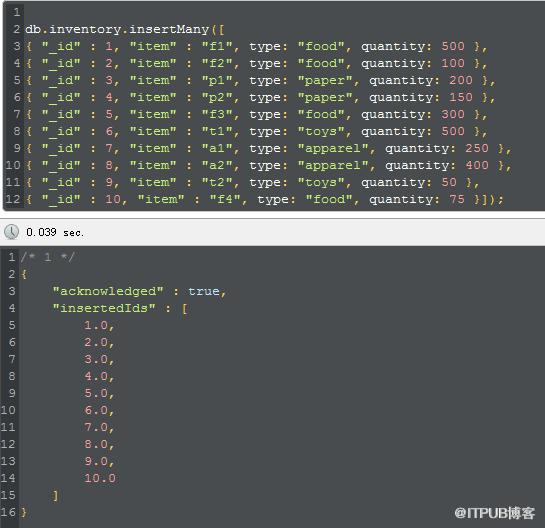This screenshot has height=528, width=545.
Task: Click the 'true' value in the result
Action: pos(204,292)
